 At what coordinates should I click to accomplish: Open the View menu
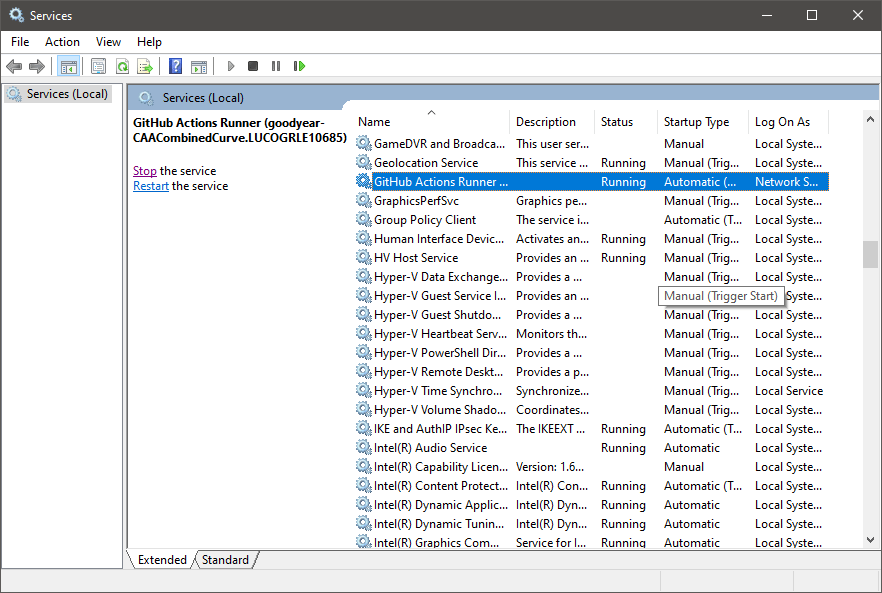108,42
